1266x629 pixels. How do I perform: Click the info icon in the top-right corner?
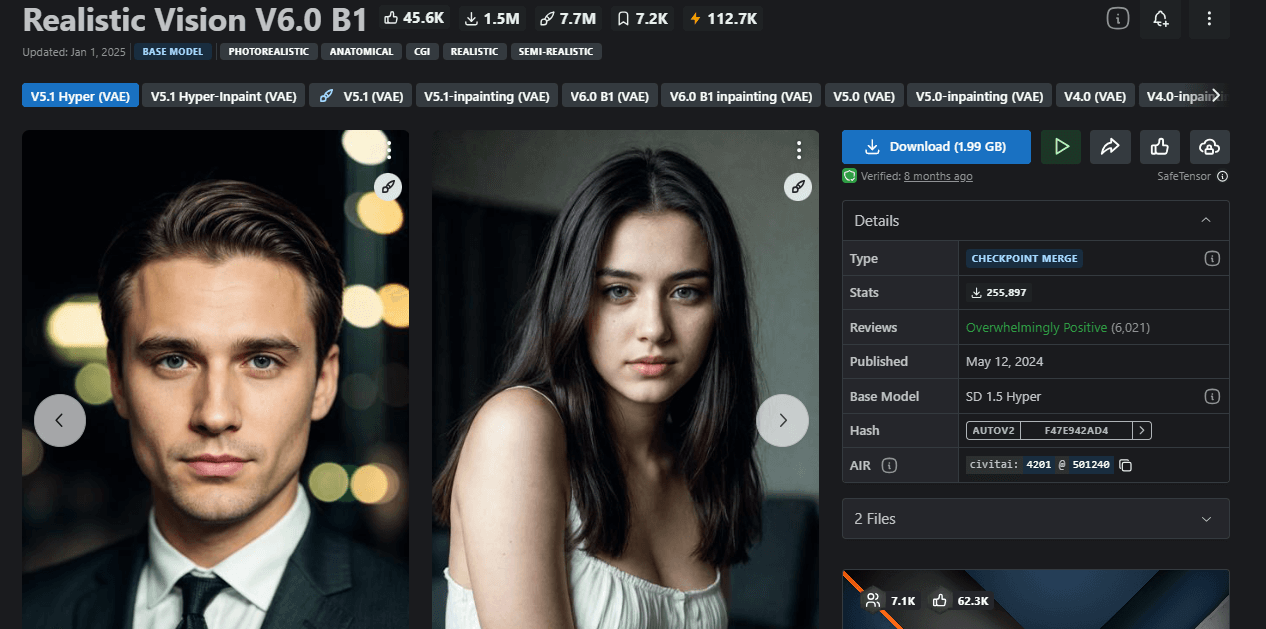1117,18
